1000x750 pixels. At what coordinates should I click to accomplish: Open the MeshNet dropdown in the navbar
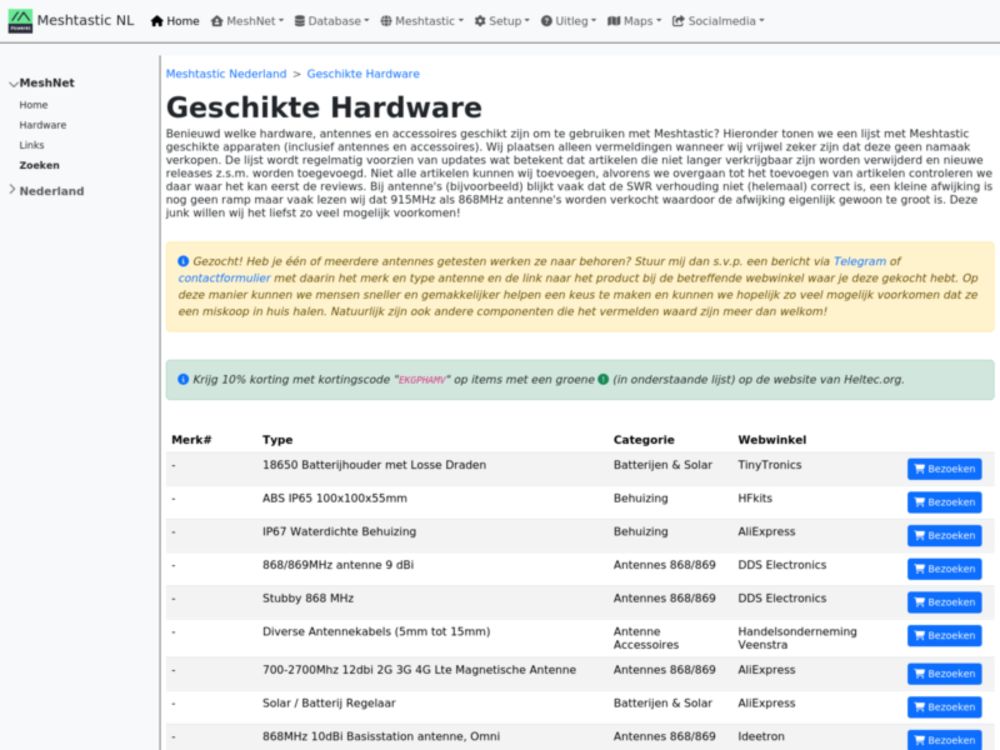pyautogui.click(x=247, y=21)
